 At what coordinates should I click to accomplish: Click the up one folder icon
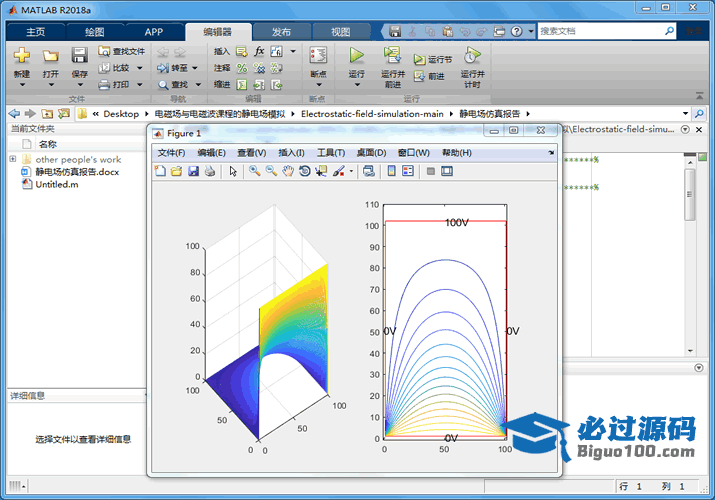[x=47, y=113]
